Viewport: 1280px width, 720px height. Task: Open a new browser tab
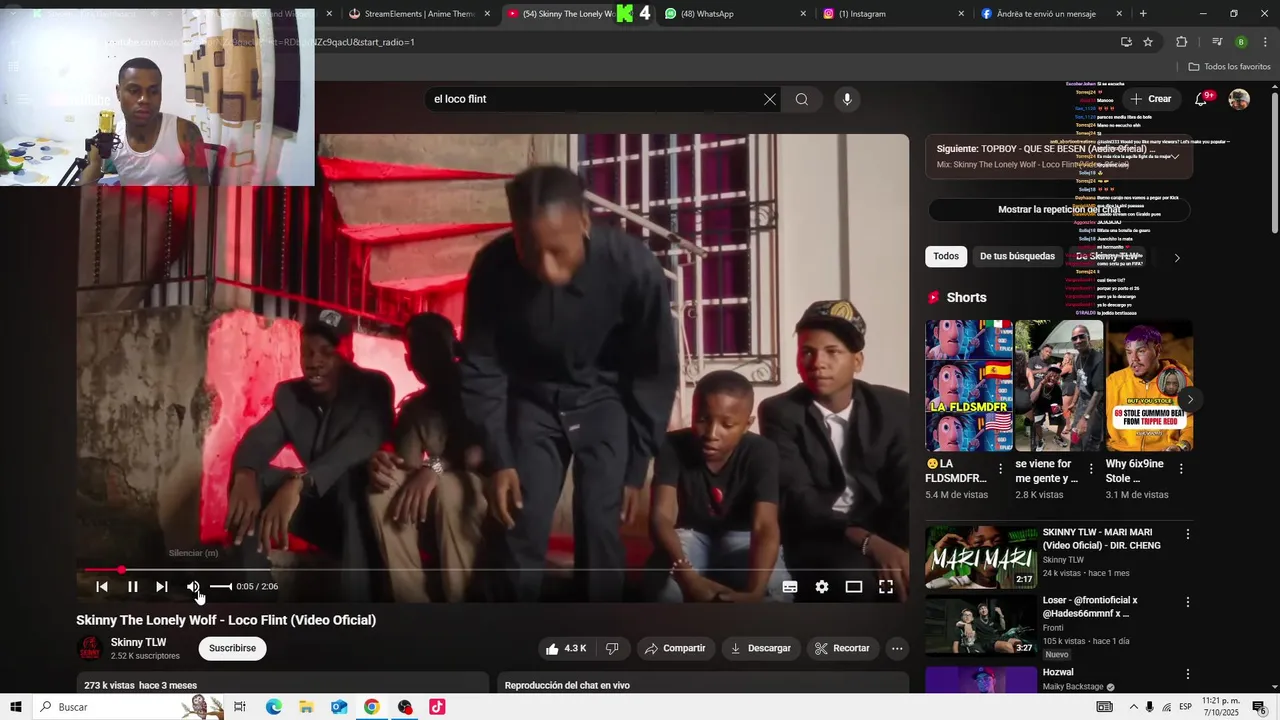click(1143, 14)
